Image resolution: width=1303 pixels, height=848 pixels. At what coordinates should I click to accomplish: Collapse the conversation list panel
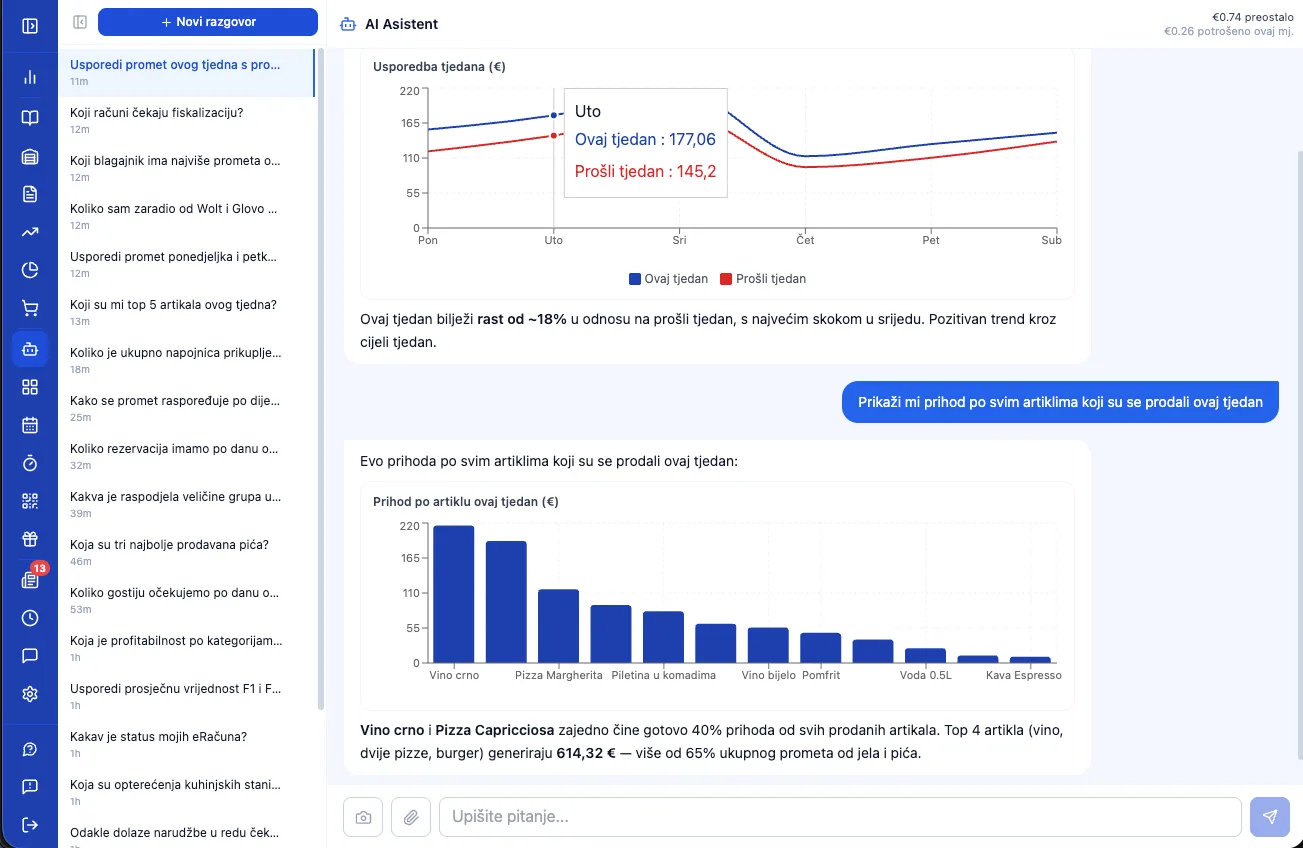pyautogui.click(x=80, y=22)
